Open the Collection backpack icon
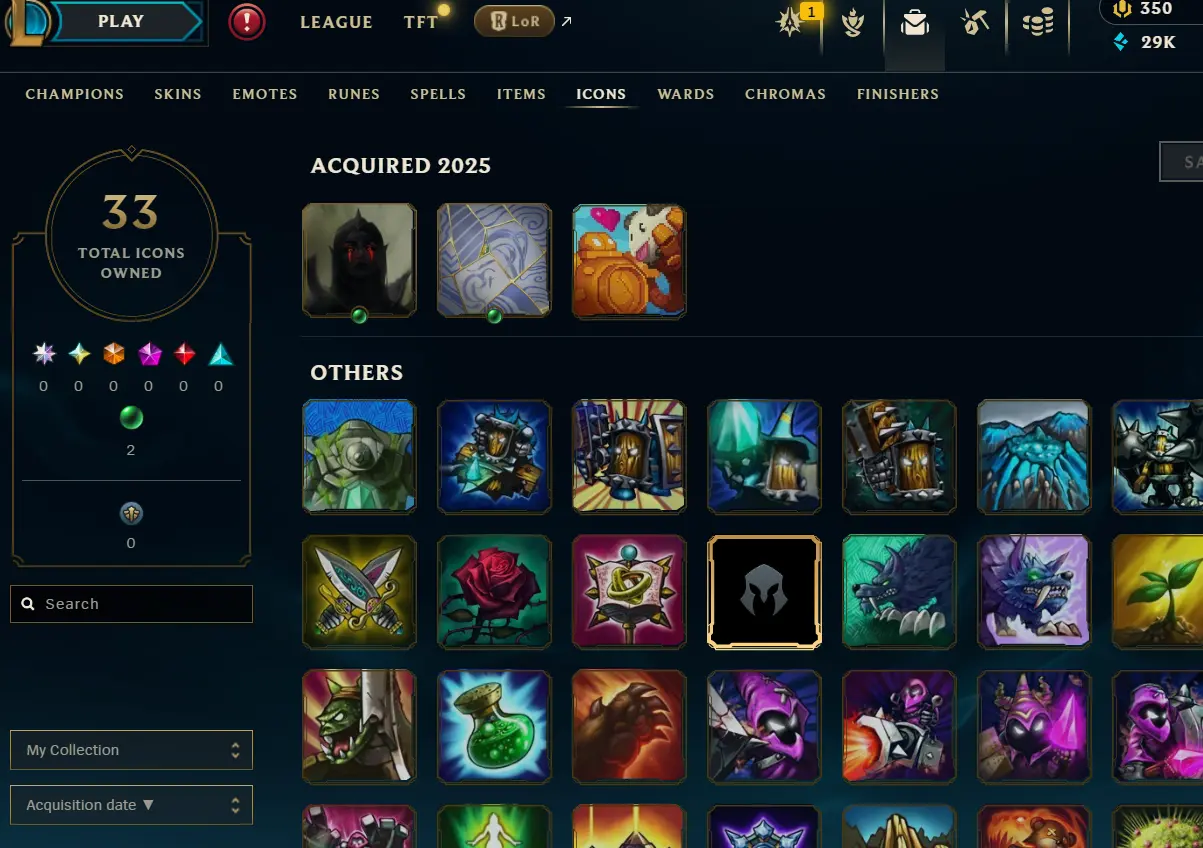The image size is (1203, 848). coord(915,22)
